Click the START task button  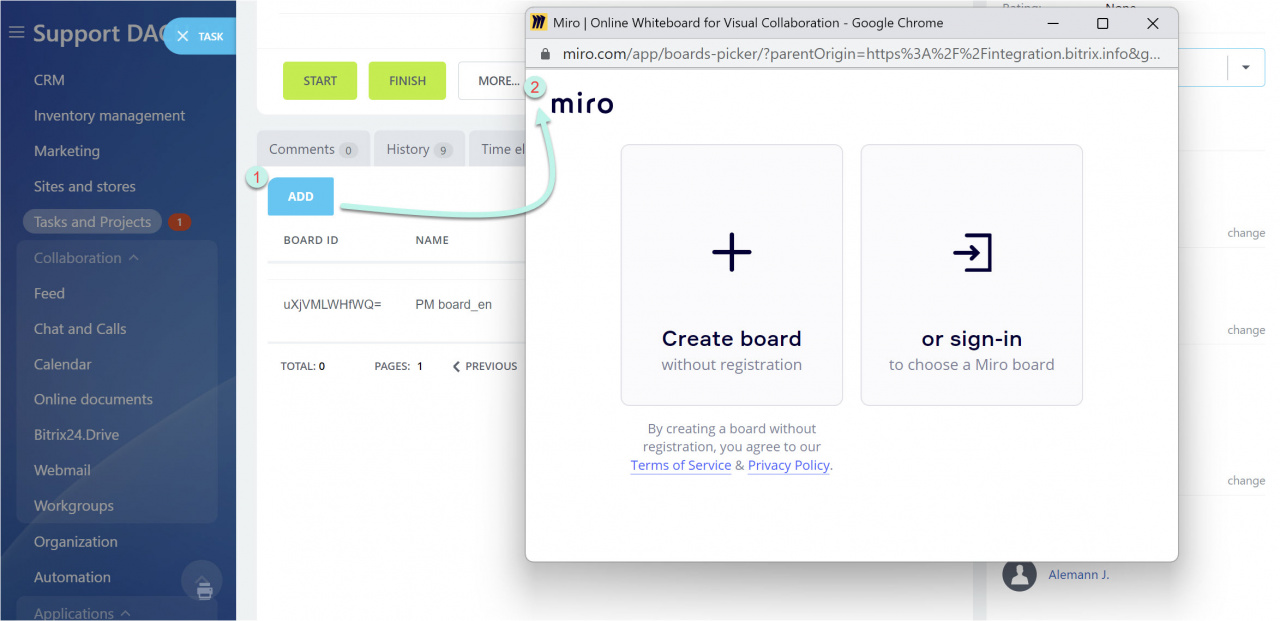click(320, 81)
